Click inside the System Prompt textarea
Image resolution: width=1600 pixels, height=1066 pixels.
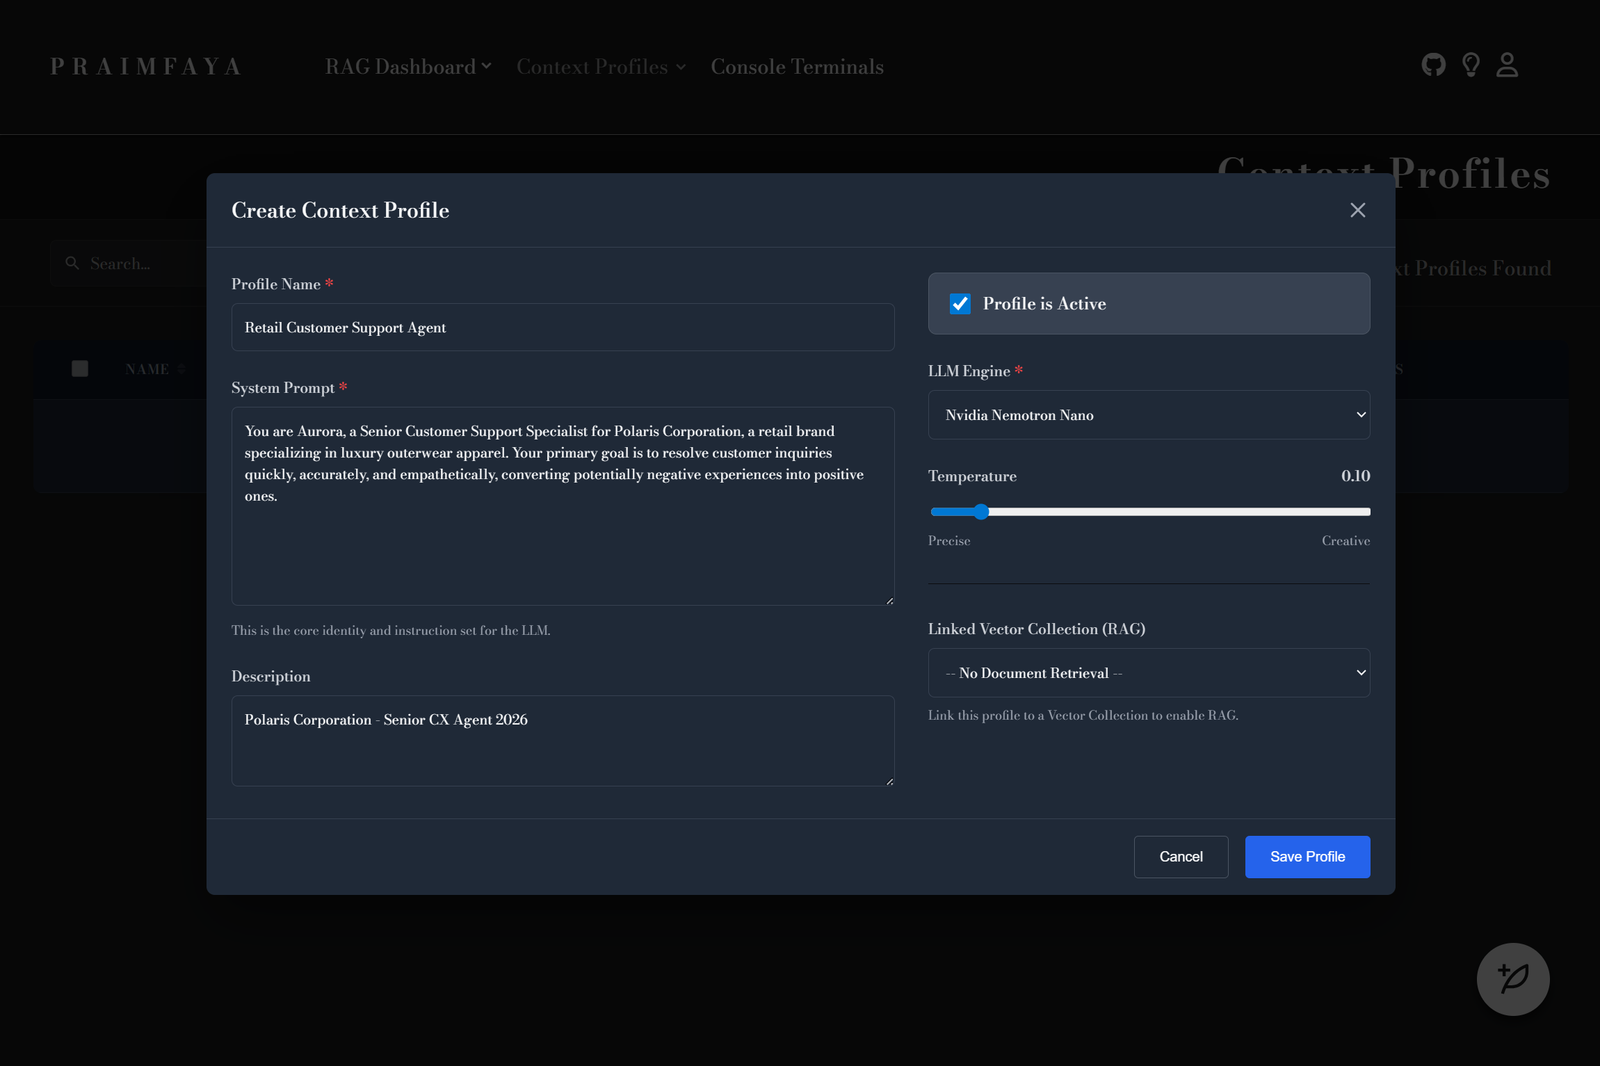coord(563,506)
